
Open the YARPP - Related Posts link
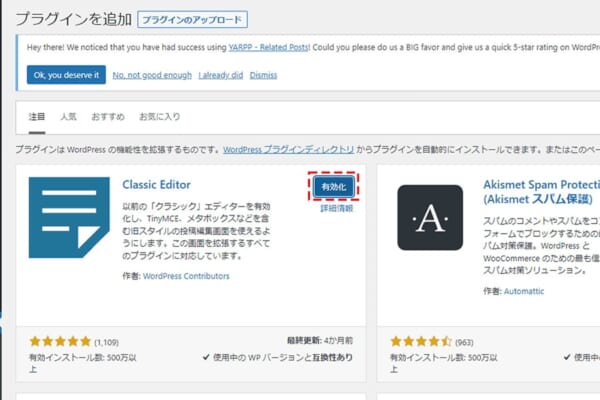tap(269, 47)
